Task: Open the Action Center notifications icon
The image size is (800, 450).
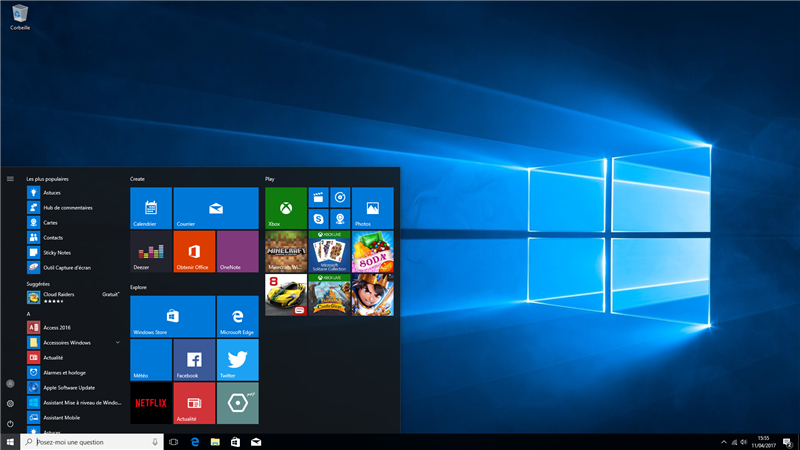Action: (788, 442)
